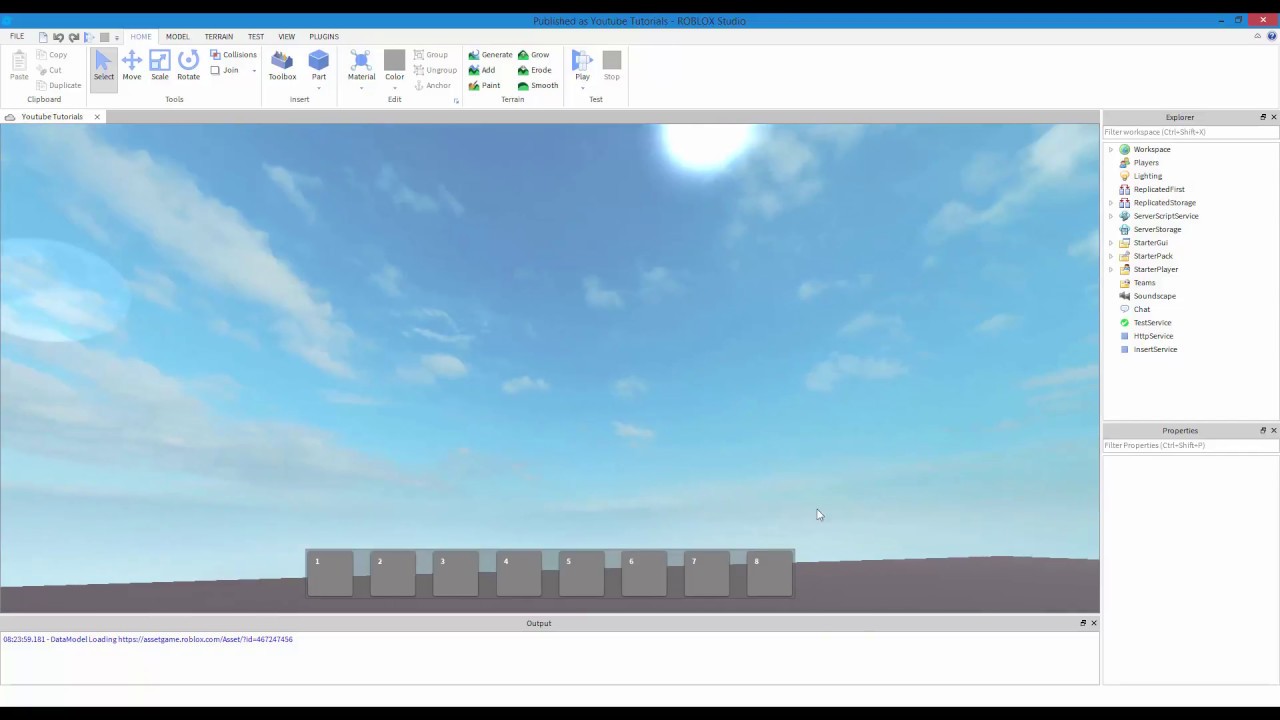Select ServerStorage in the Explorer

[1157, 229]
